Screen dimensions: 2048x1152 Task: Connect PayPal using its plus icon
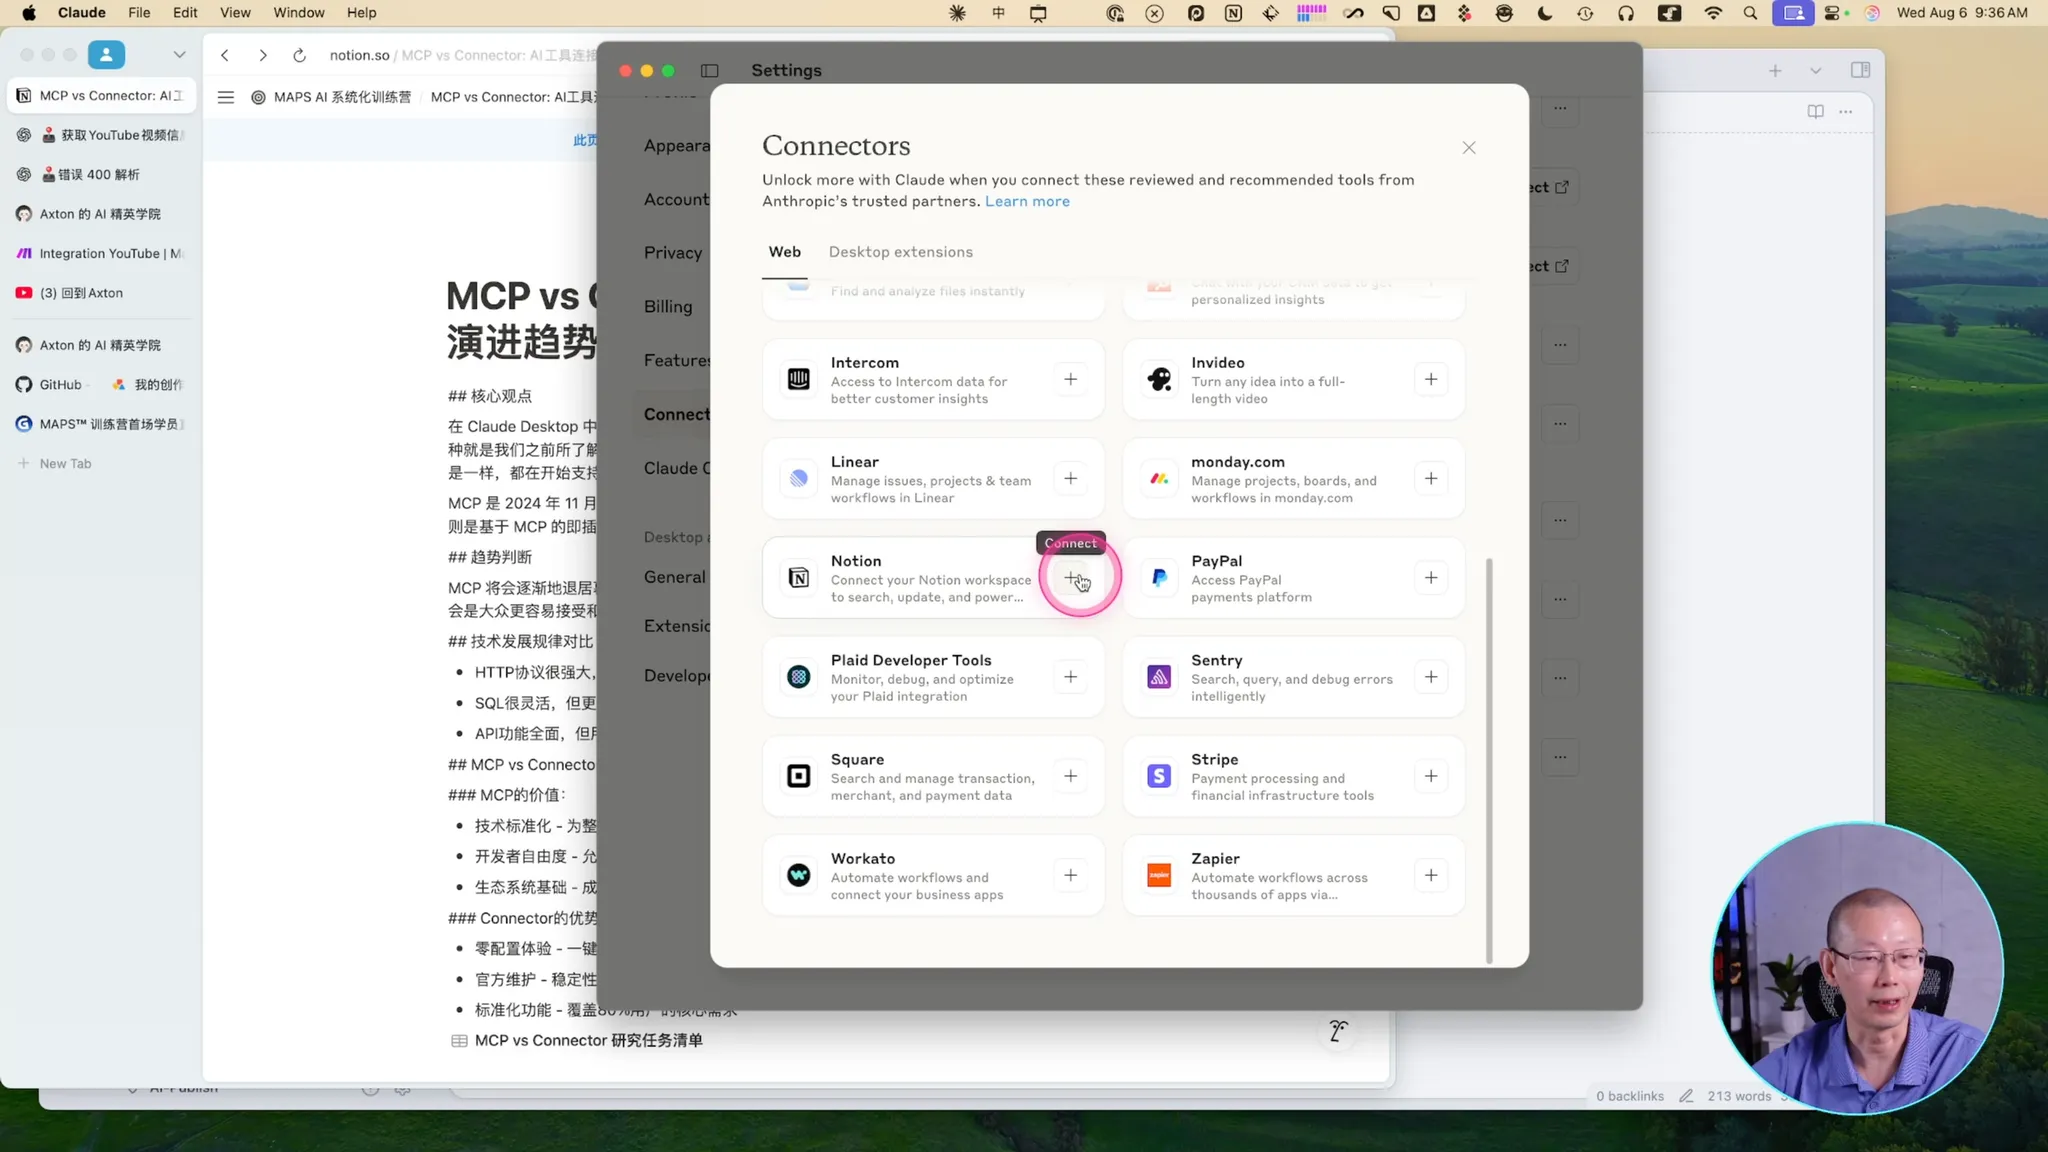[1431, 578]
